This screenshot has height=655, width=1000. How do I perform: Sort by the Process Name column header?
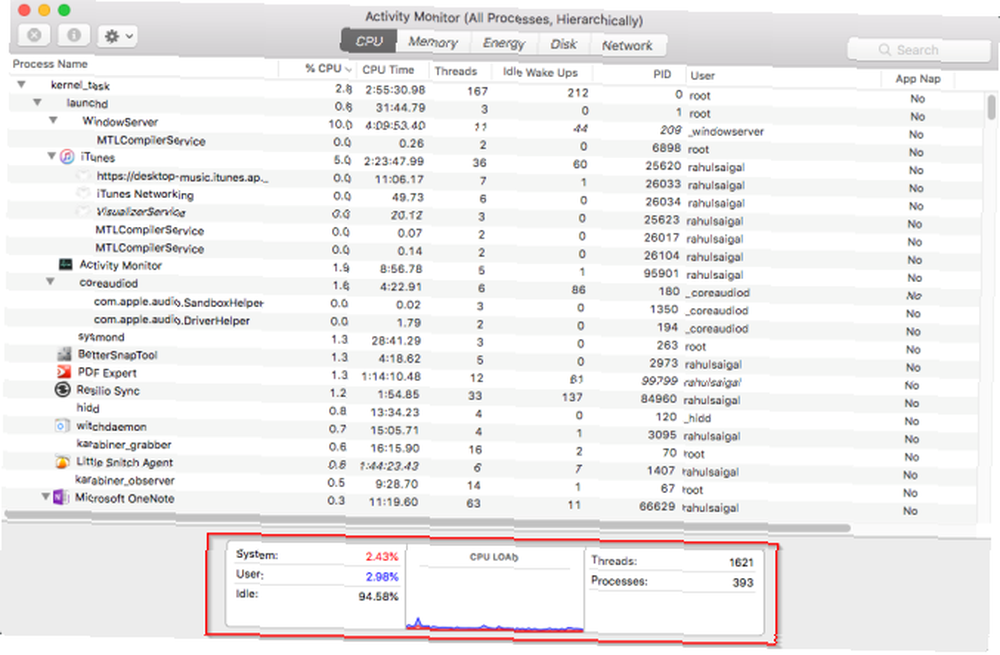50,64
